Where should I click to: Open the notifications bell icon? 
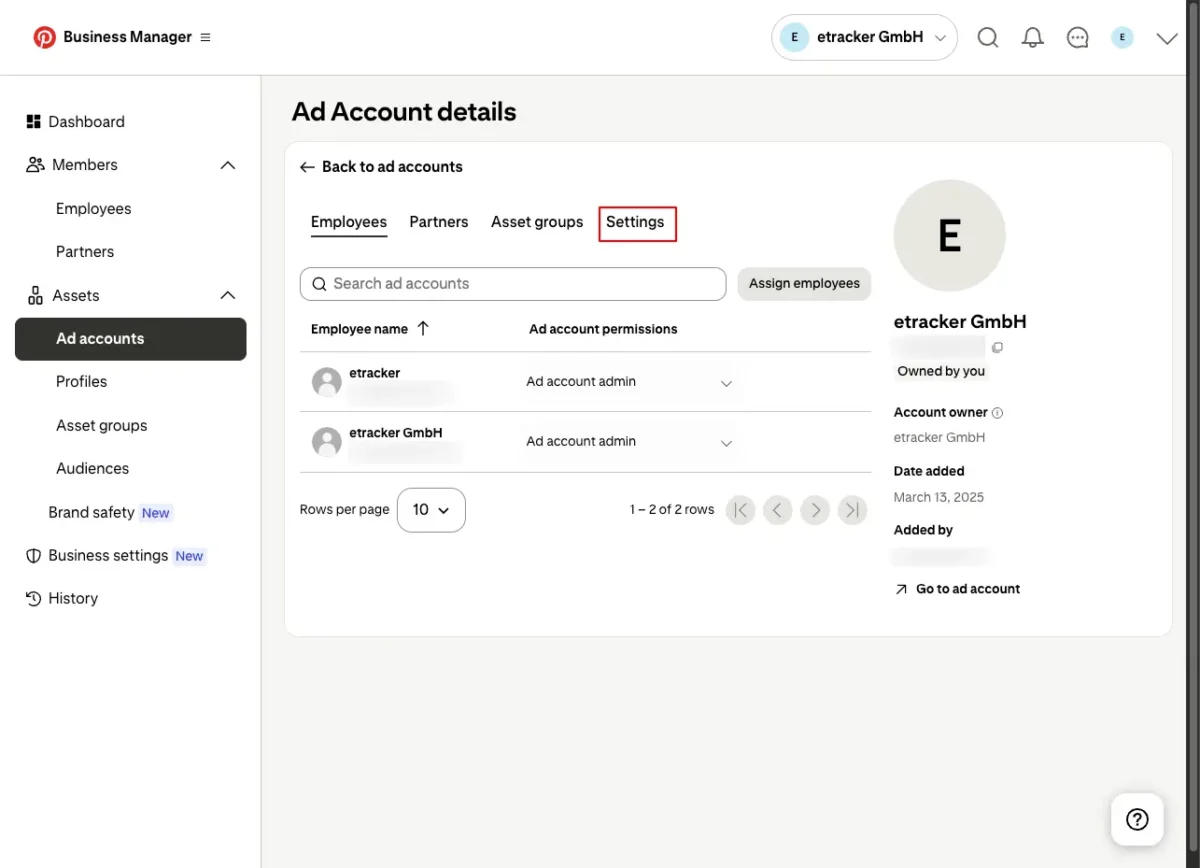tap(1033, 38)
